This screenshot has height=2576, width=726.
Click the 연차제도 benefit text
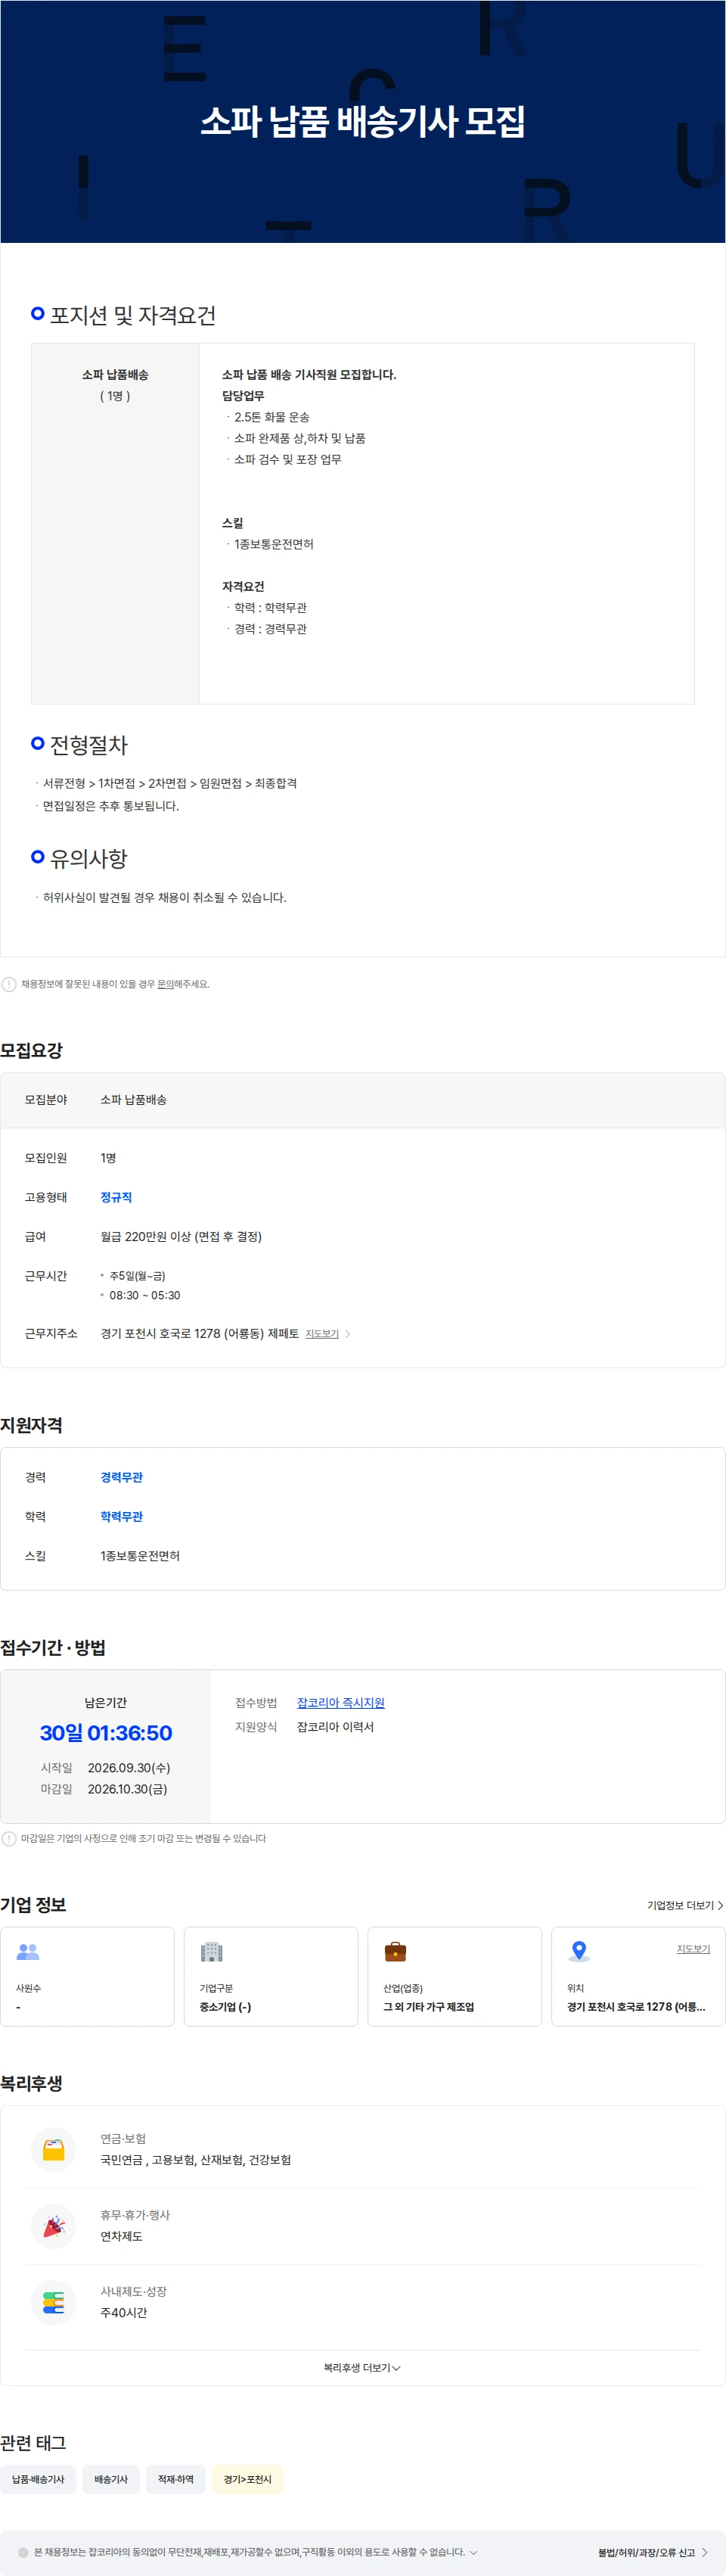[x=121, y=2237]
